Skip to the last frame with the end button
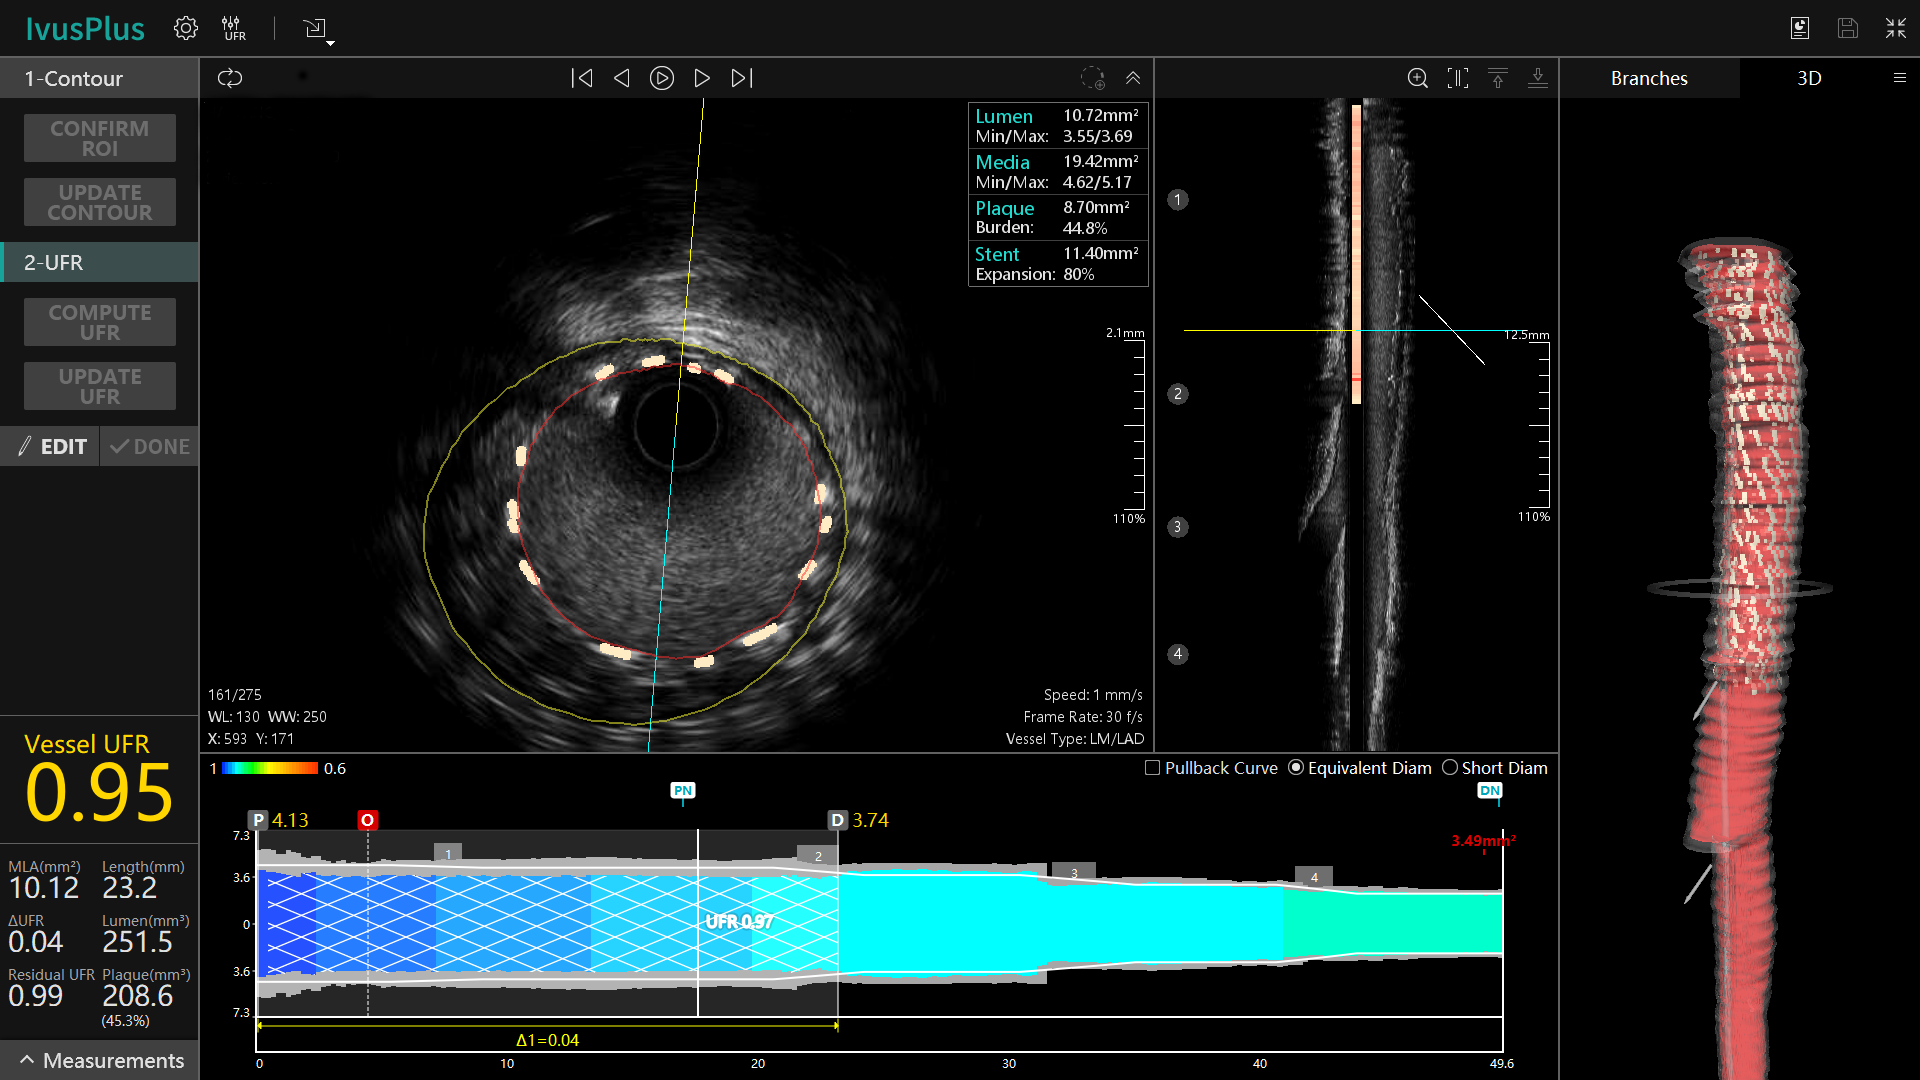The image size is (1920, 1080). tap(741, 77)
